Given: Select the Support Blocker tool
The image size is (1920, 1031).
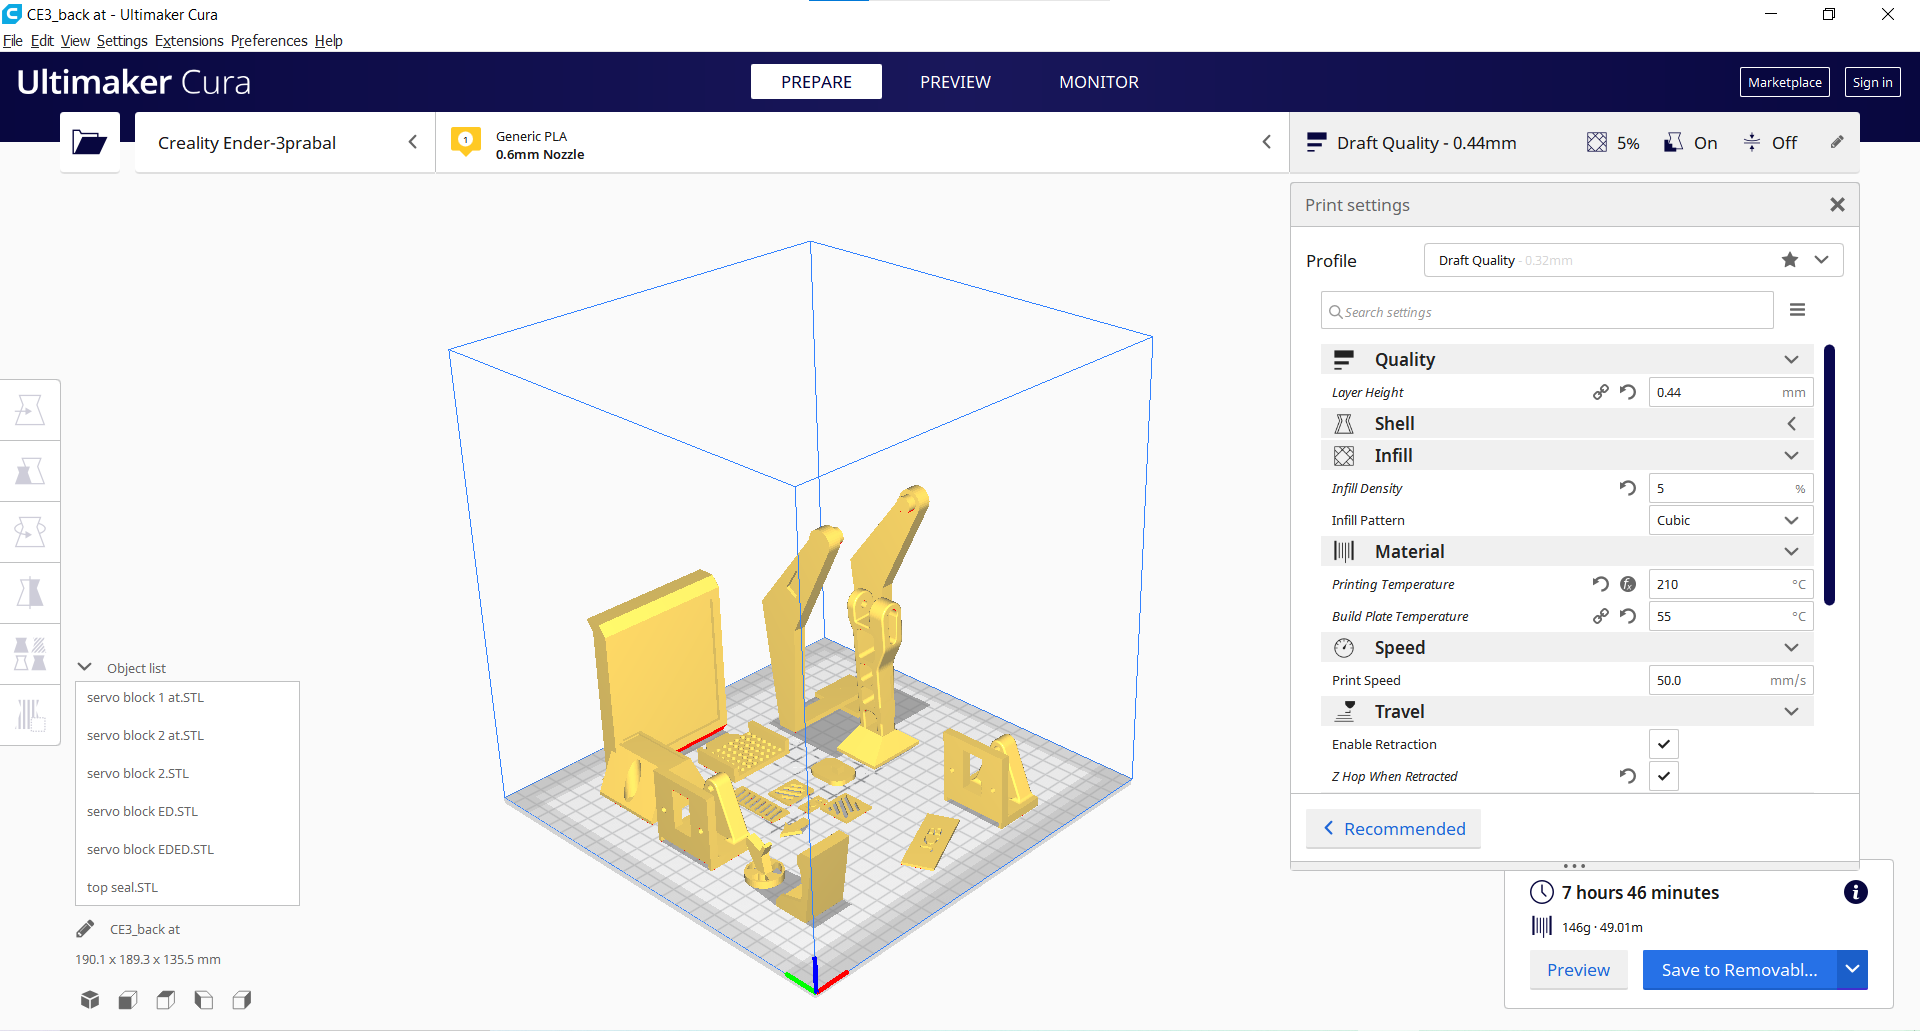Looking at the screenshot, I should coord(30,715).
